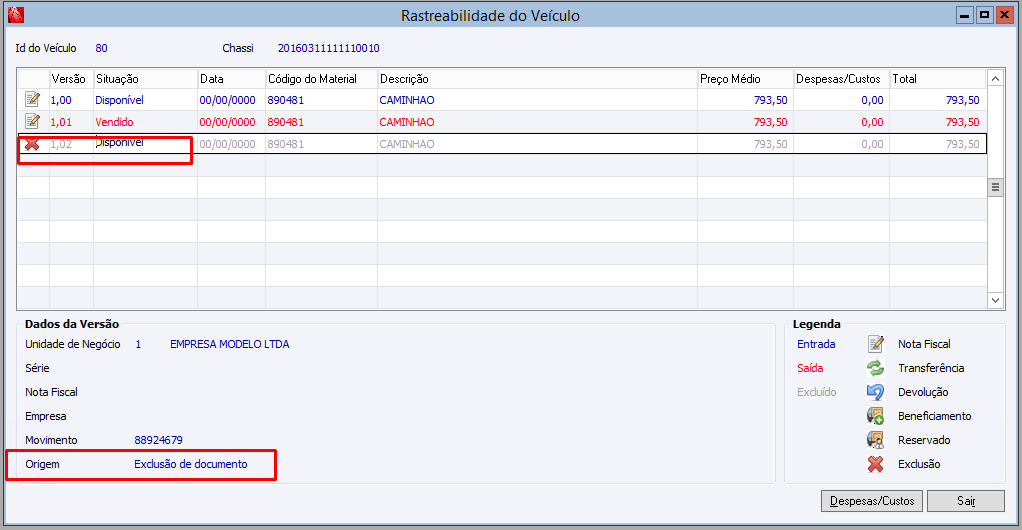
Task: Click the Exclusão red X legend icon
Action: [875, 464]
